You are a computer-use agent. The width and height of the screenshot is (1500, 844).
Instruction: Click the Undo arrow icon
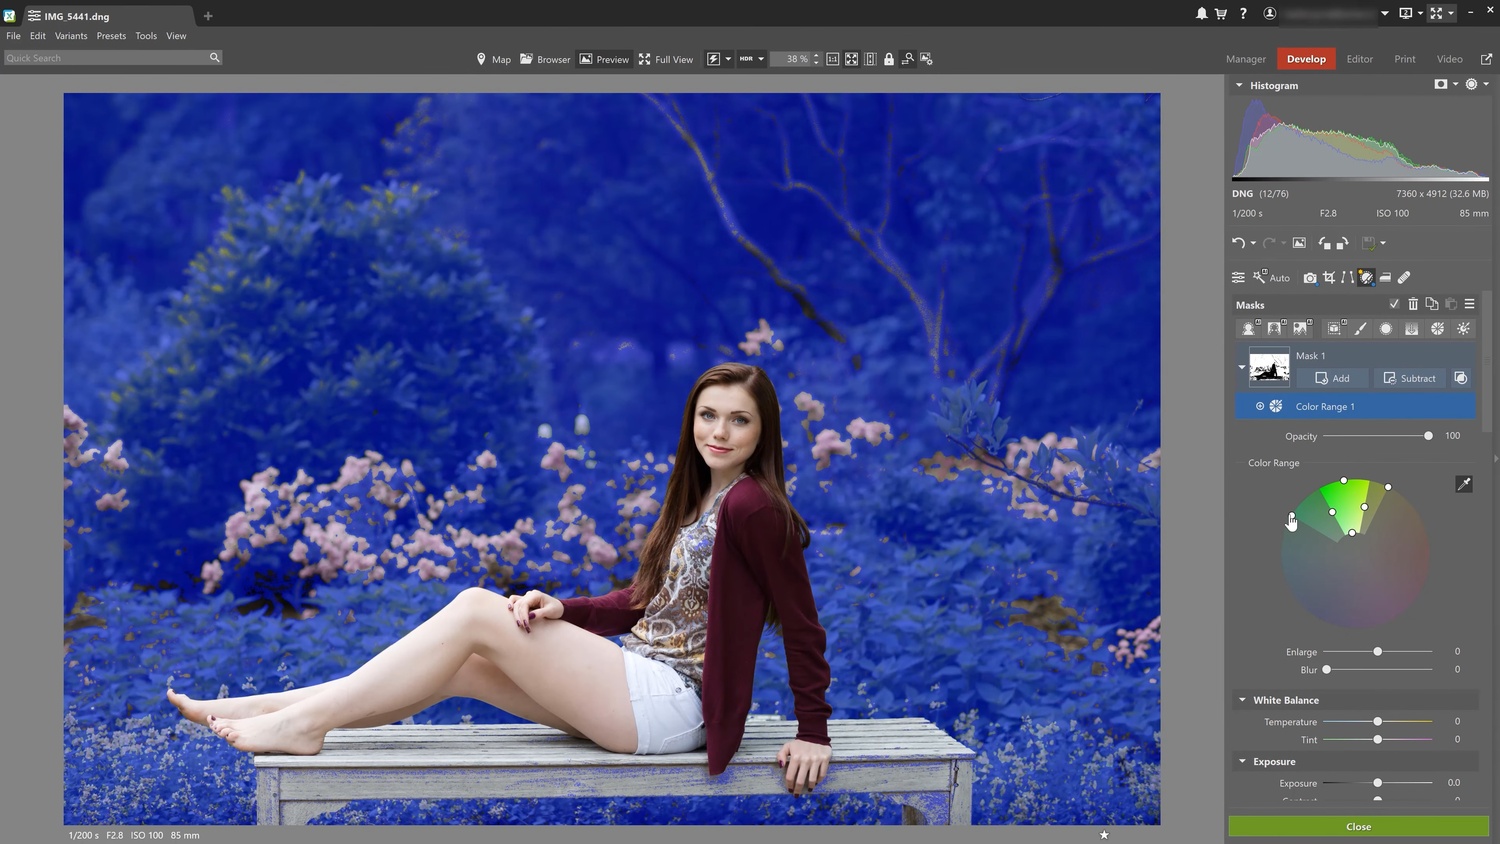tap(1238, 243)
